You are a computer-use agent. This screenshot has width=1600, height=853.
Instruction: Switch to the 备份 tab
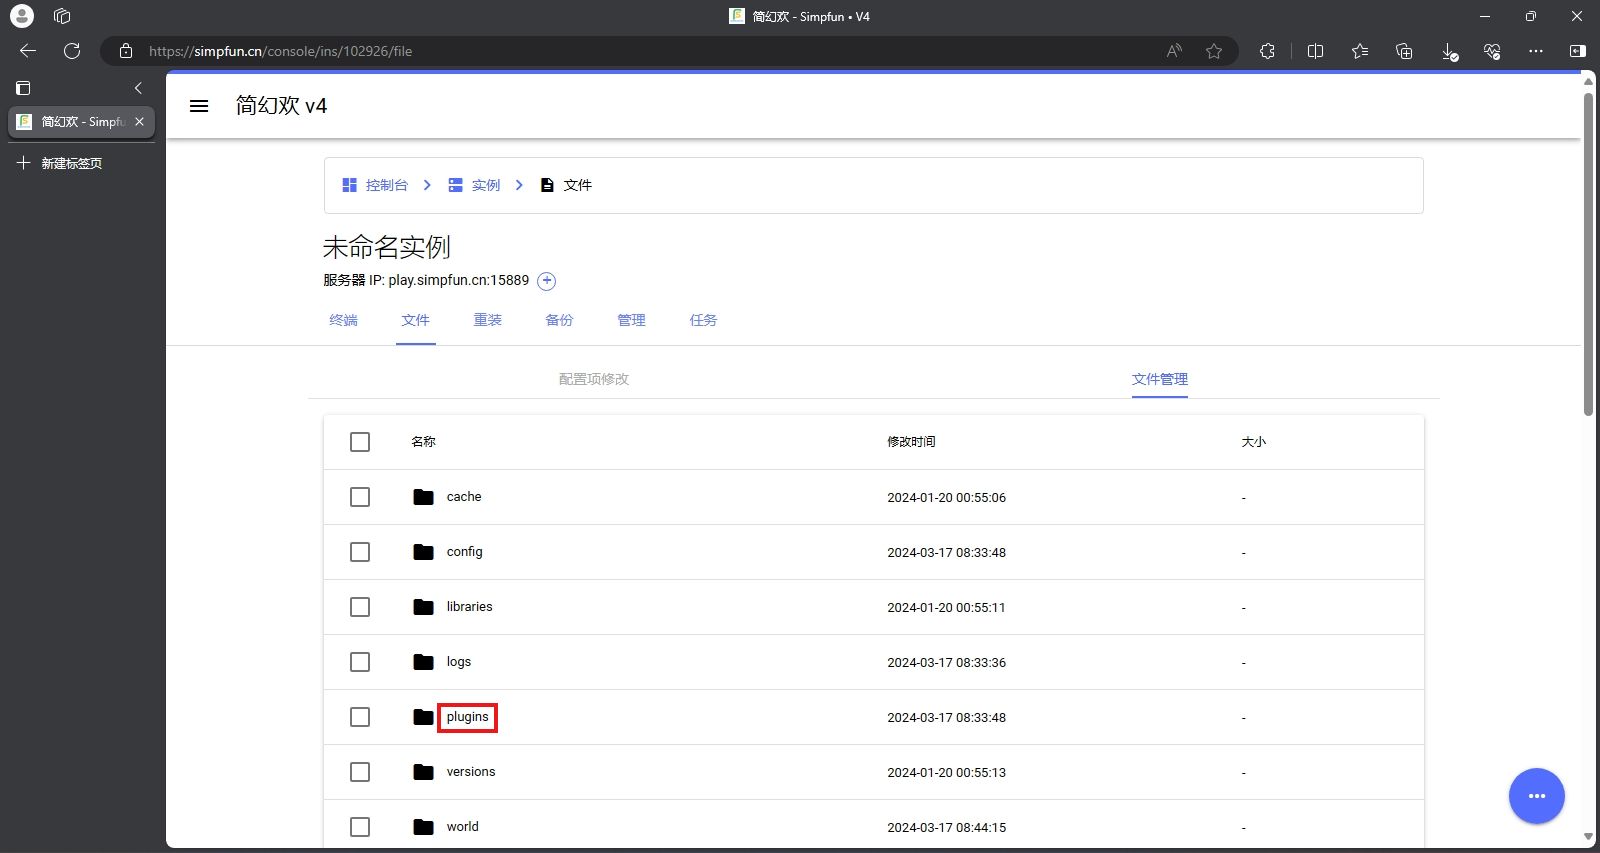pyautogui.click(x=560, y=320)
